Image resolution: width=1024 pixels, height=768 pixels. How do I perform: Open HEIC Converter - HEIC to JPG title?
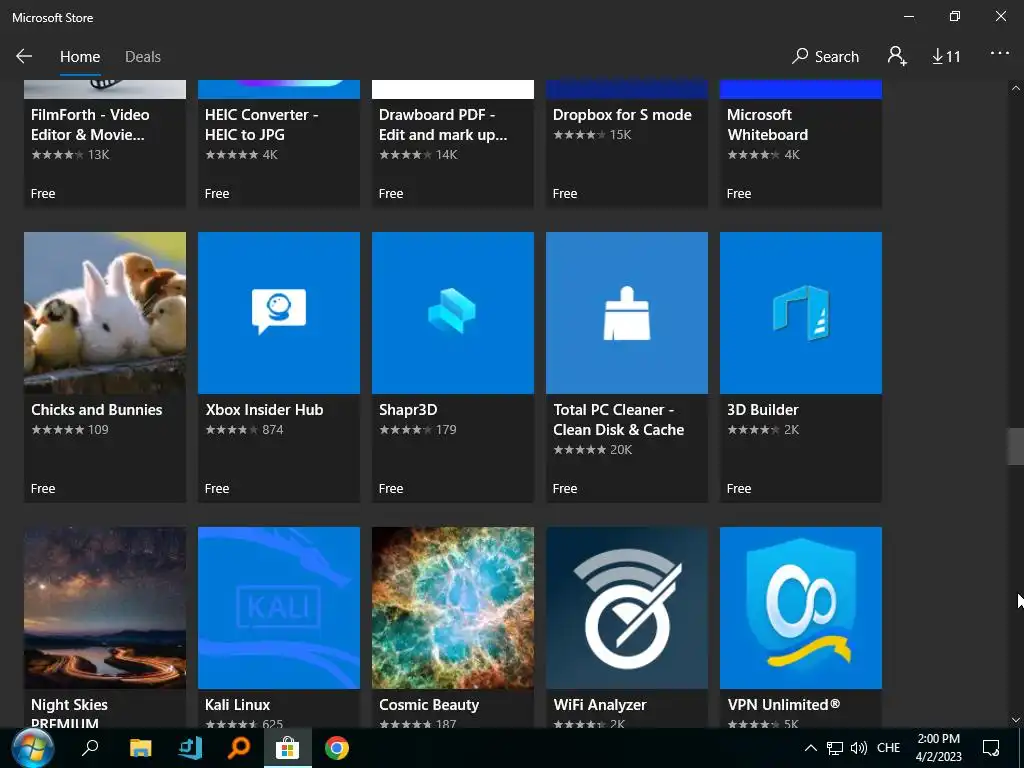click(262, 125)
